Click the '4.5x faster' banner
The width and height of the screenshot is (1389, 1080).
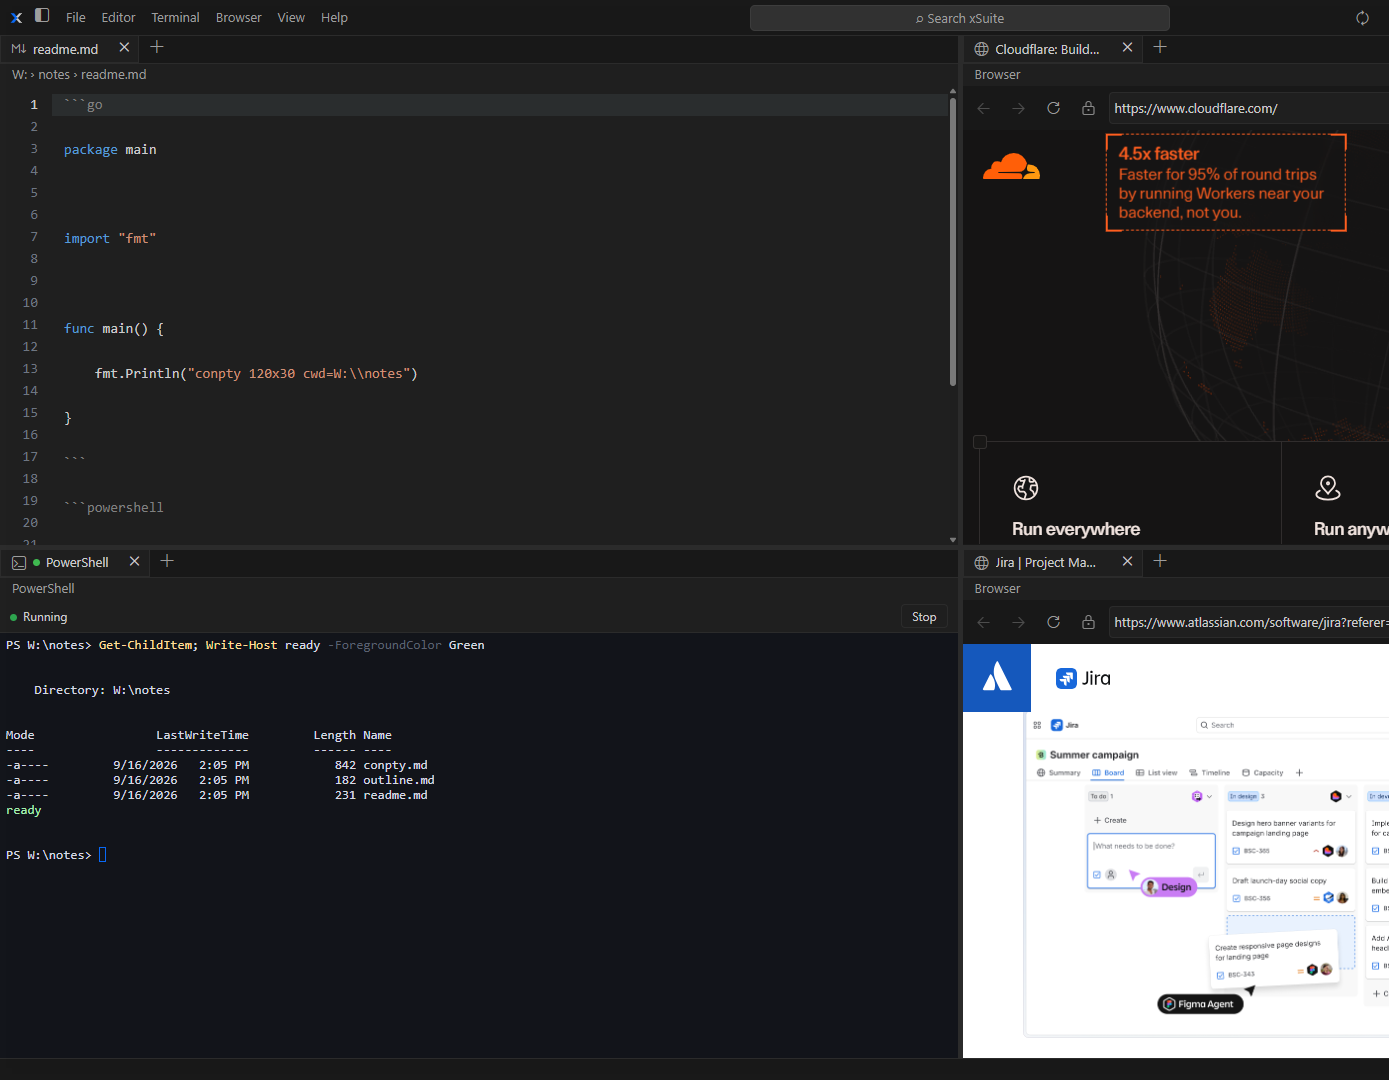pyautogui.click(x=1226, y=182)
